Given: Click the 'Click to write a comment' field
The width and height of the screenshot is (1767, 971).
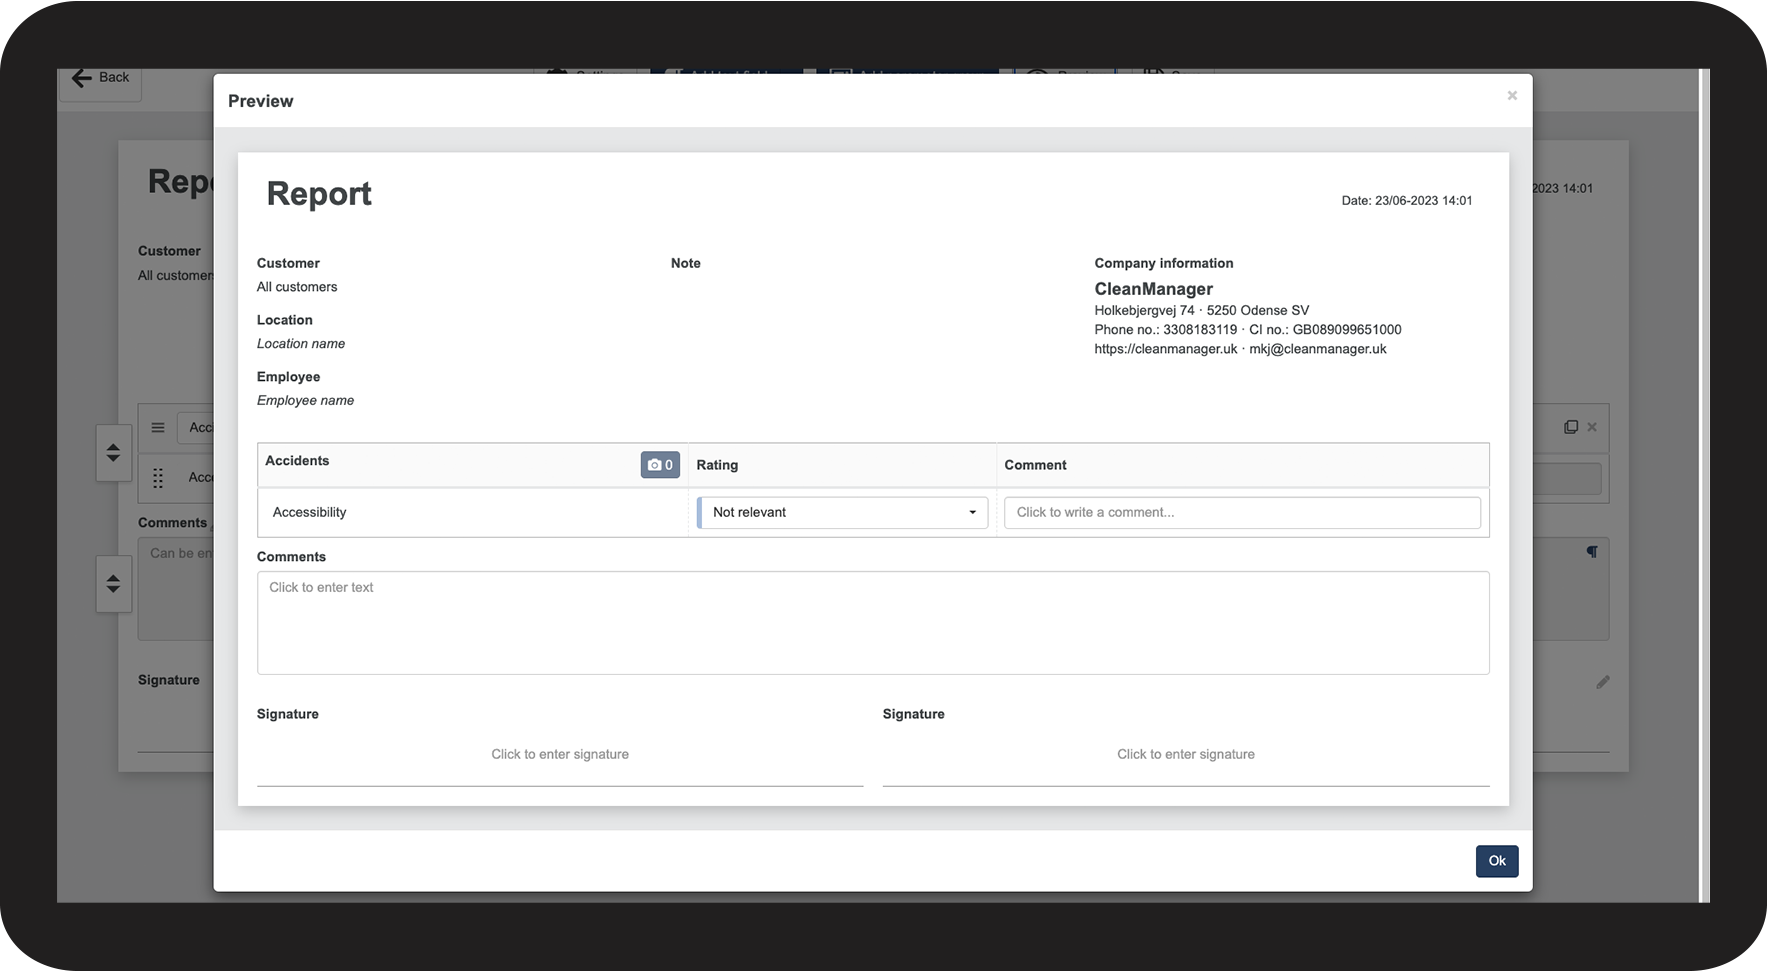Looking at the screenshot, I should pyautogui.click(x=1242, y=513).
